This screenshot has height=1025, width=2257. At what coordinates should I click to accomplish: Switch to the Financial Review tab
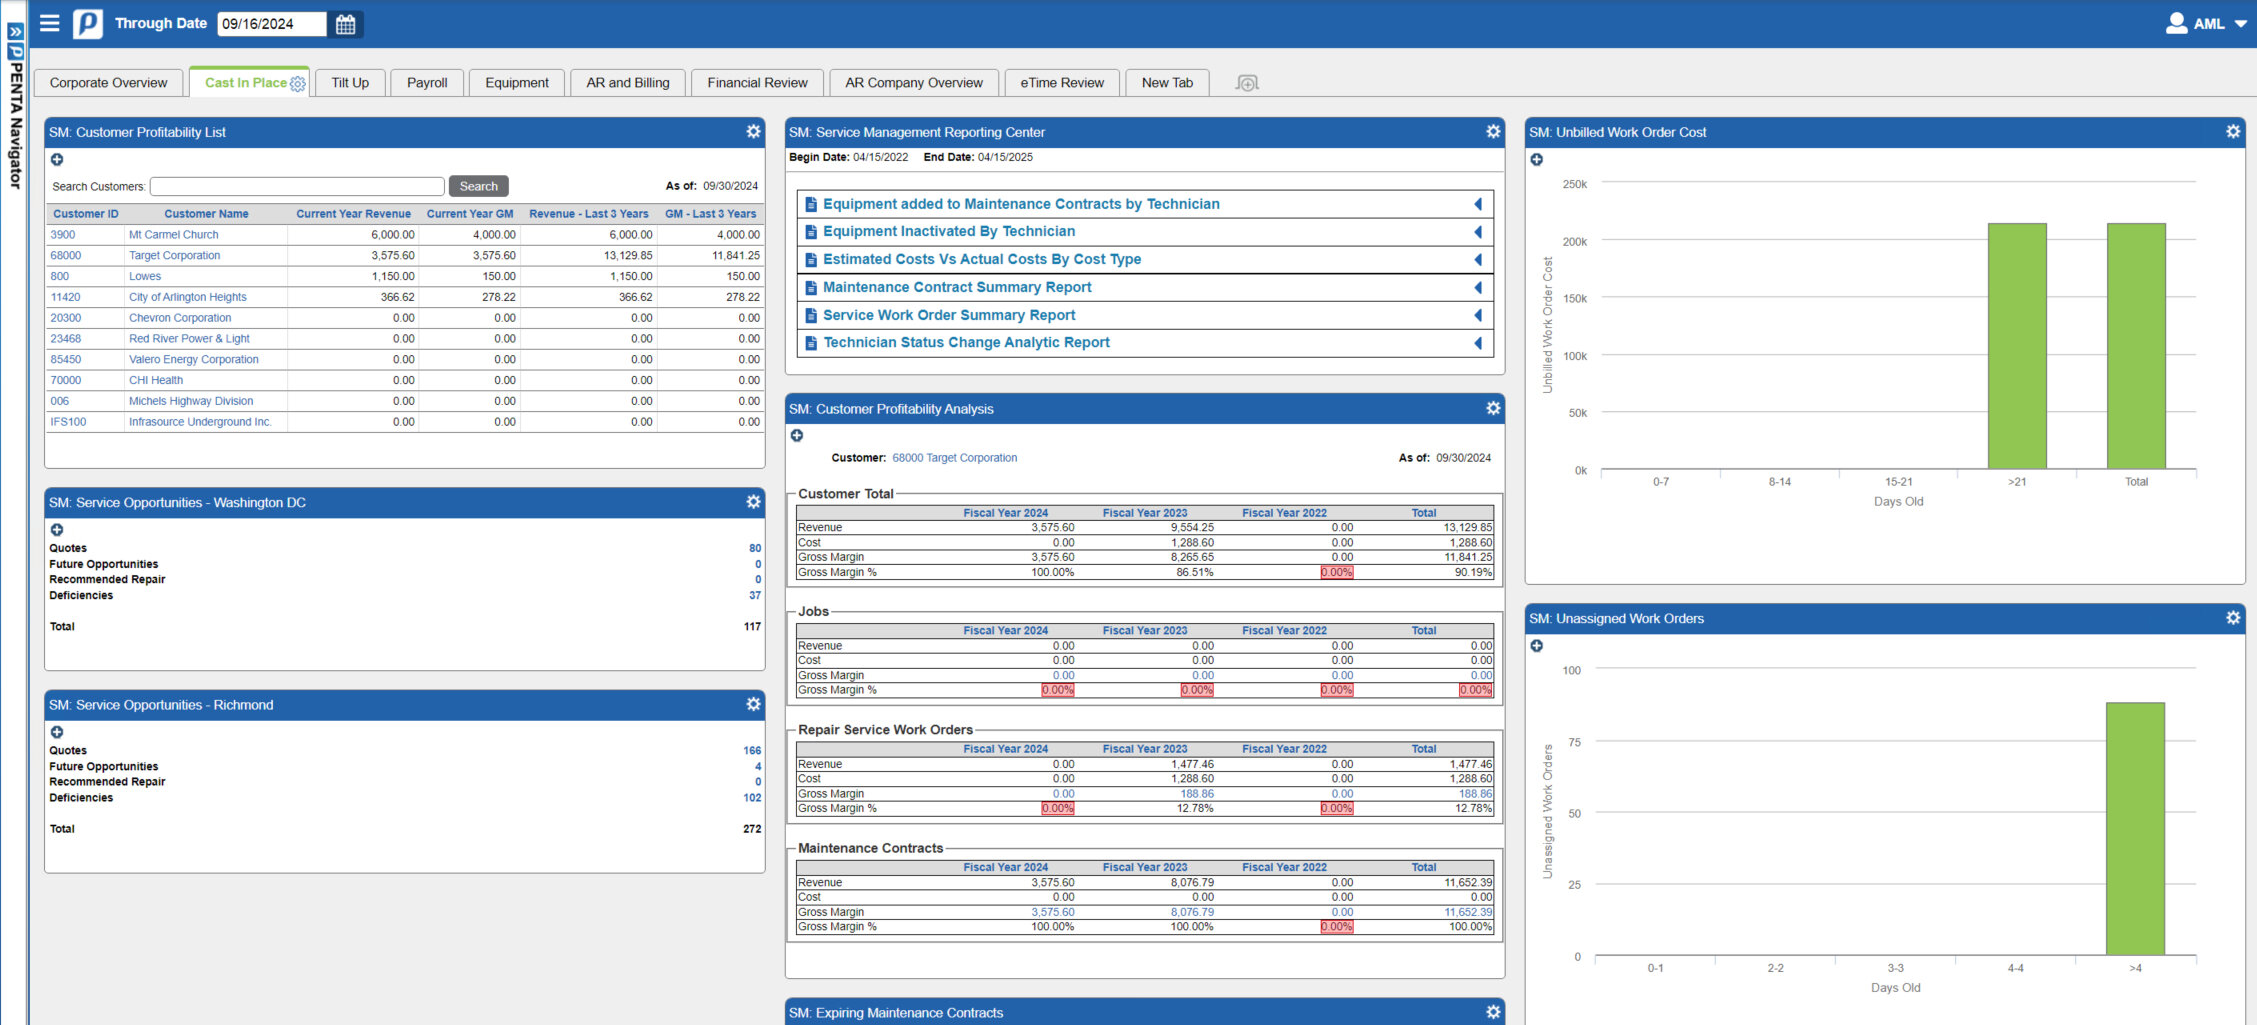coord(757,83)
